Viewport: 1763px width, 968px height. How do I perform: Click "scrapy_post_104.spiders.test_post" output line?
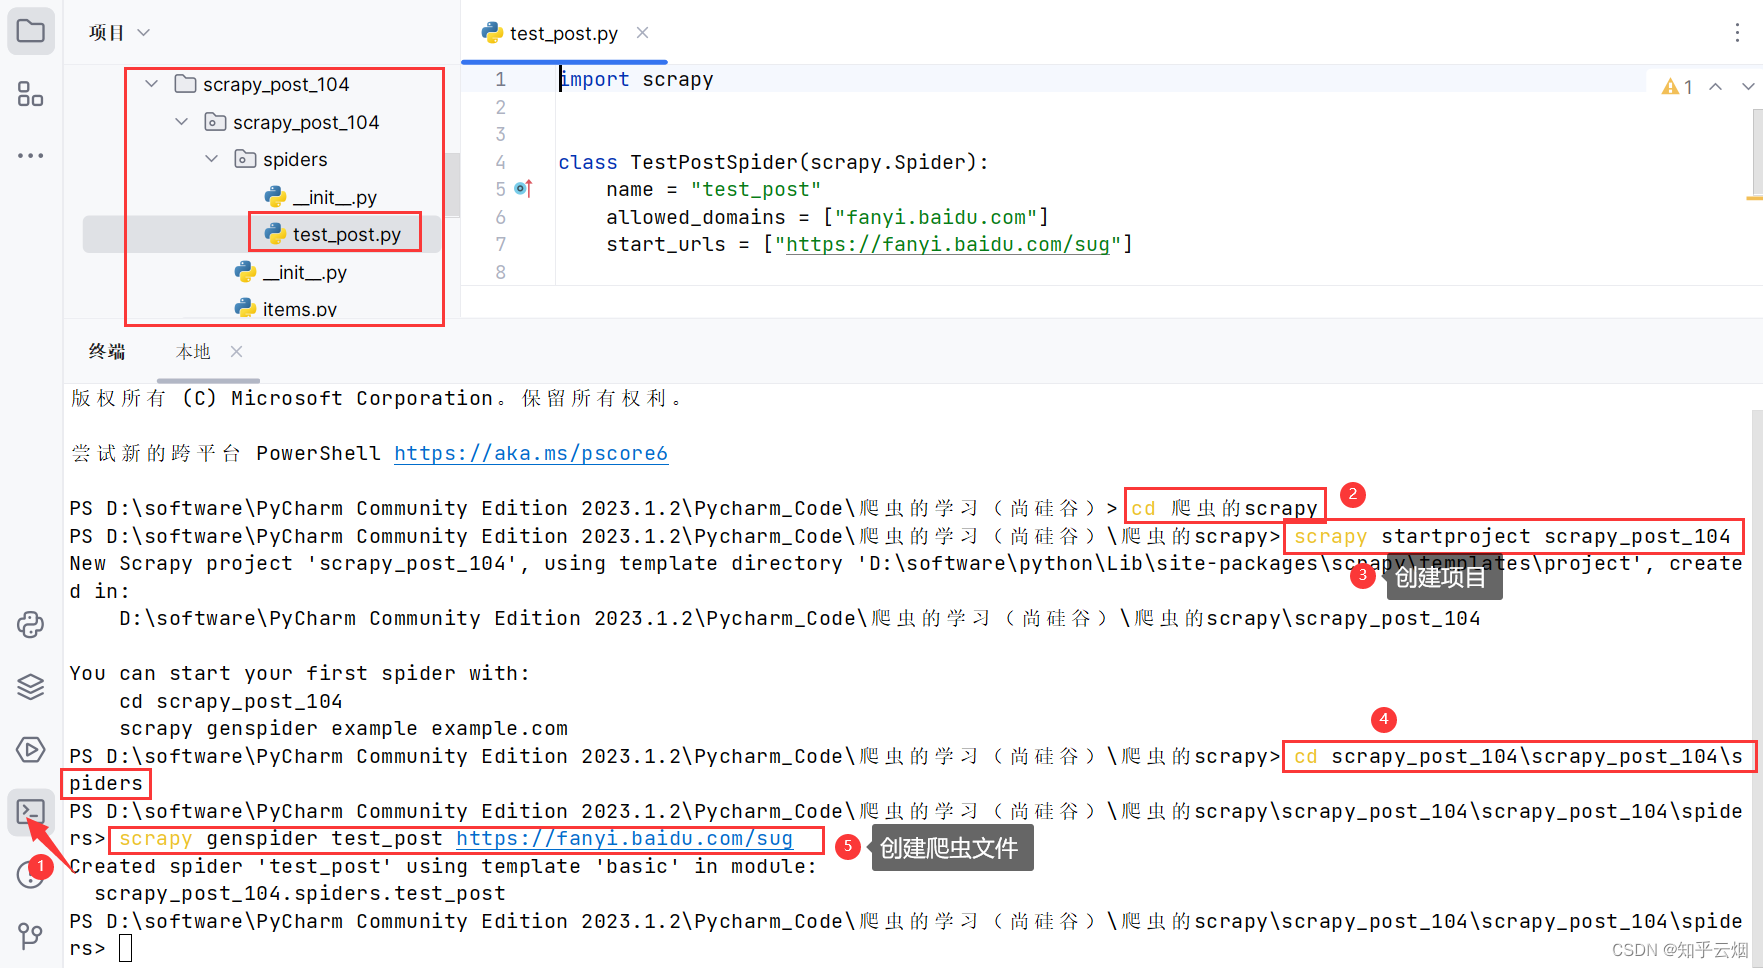pyautogui.click(x=300, y=893)
